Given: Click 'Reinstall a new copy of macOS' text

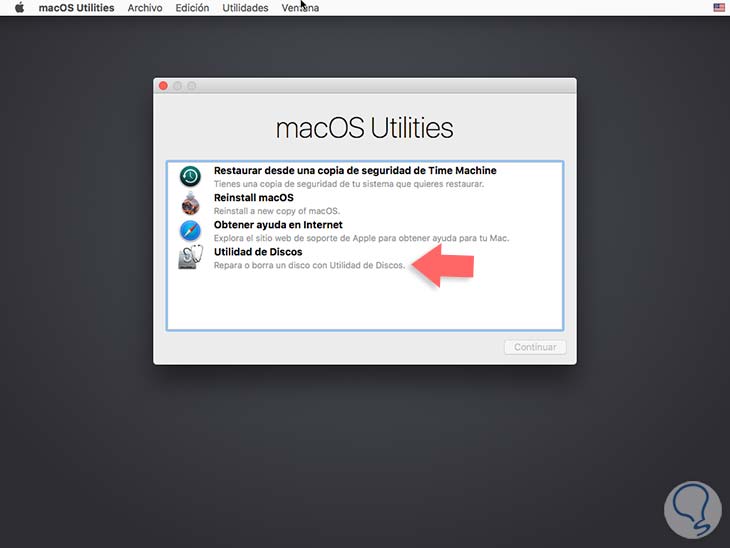Looking at the screenshot, I should tap(277, 211).
